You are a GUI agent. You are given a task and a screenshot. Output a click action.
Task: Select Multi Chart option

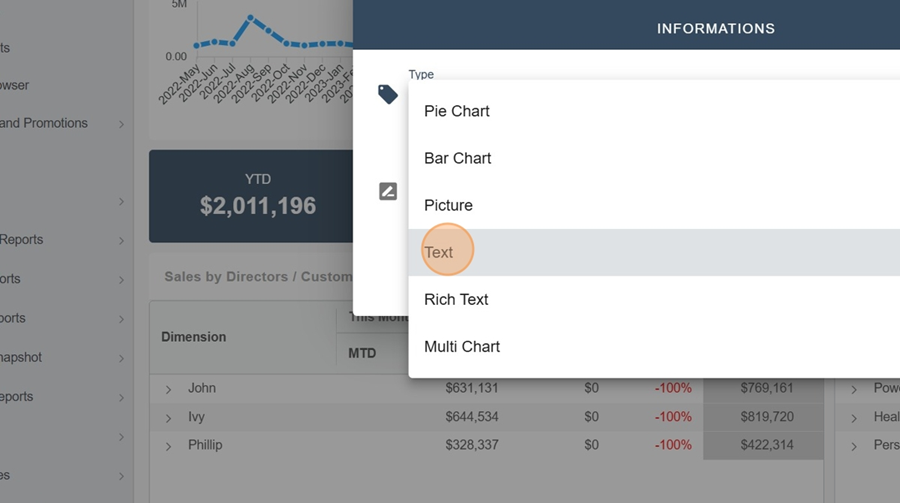click(x=462, y=346)
